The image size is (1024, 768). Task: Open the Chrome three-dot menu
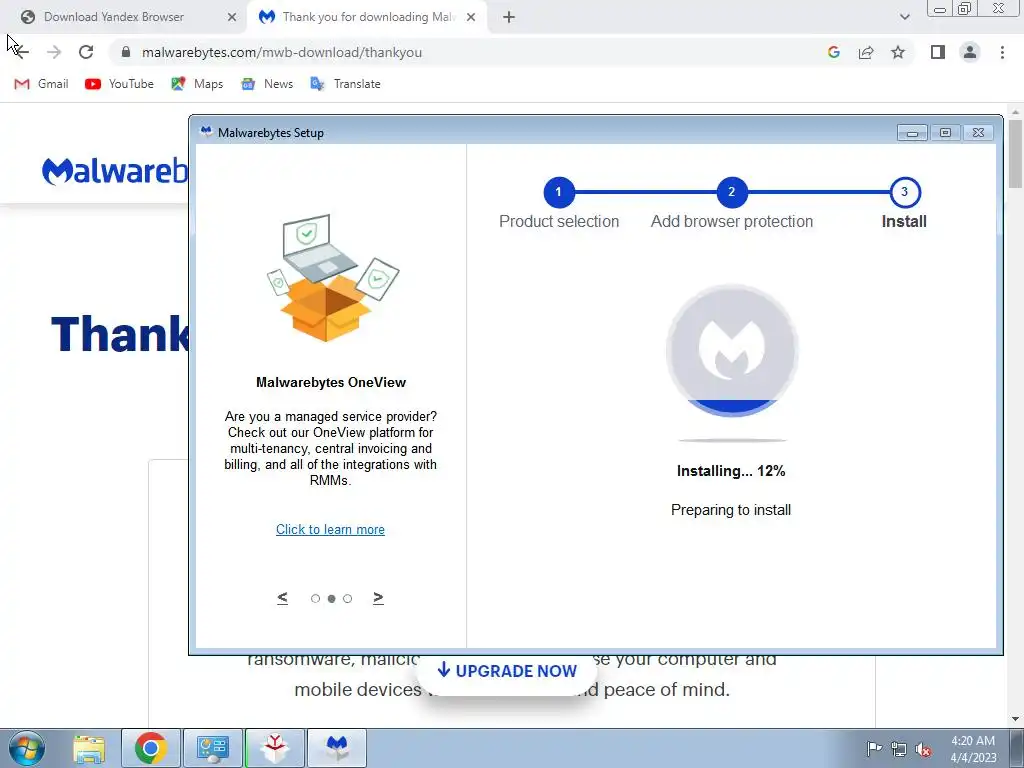click(x=1002, y=52)
